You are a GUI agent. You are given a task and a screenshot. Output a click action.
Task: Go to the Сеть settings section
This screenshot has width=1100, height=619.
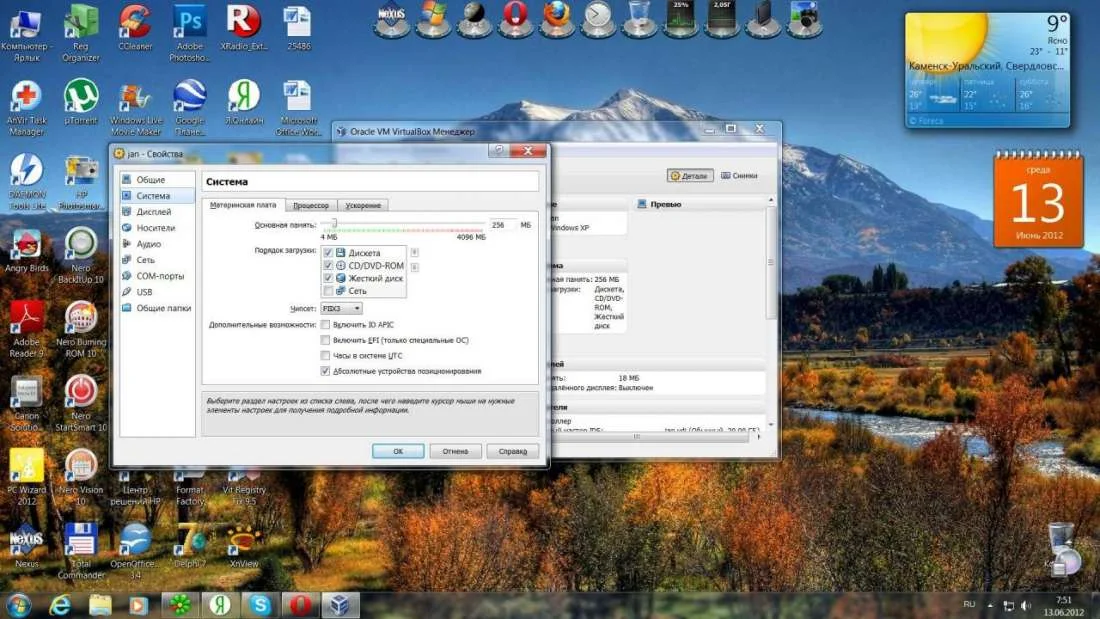click(x=146, y=260)
